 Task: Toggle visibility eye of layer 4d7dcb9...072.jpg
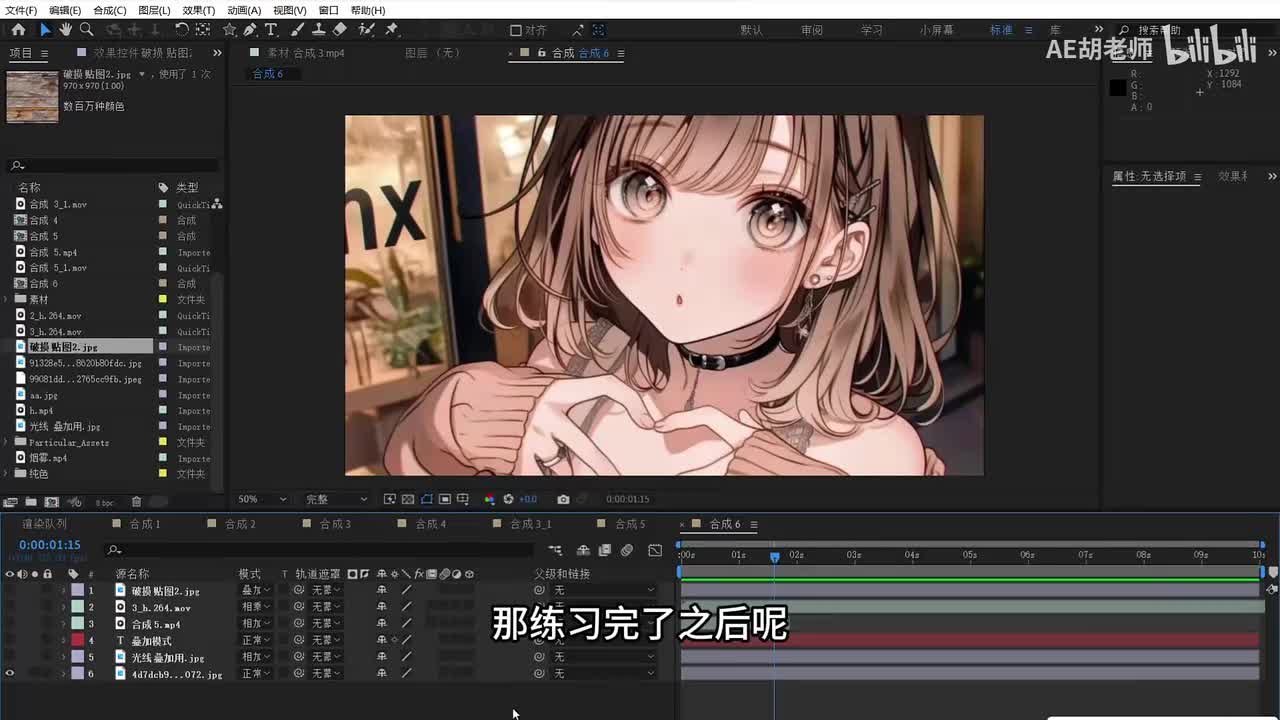pyautogui.click(x=10, y=674)
